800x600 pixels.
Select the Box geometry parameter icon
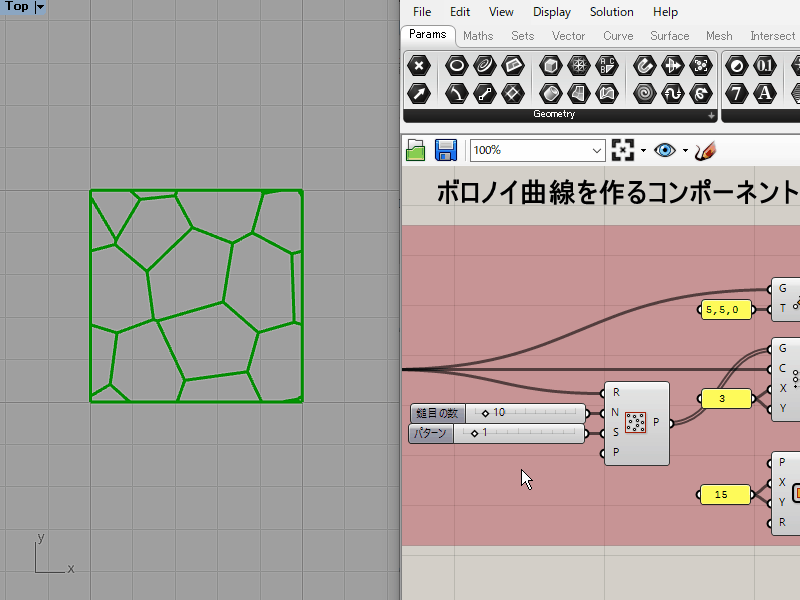(549, 65)
